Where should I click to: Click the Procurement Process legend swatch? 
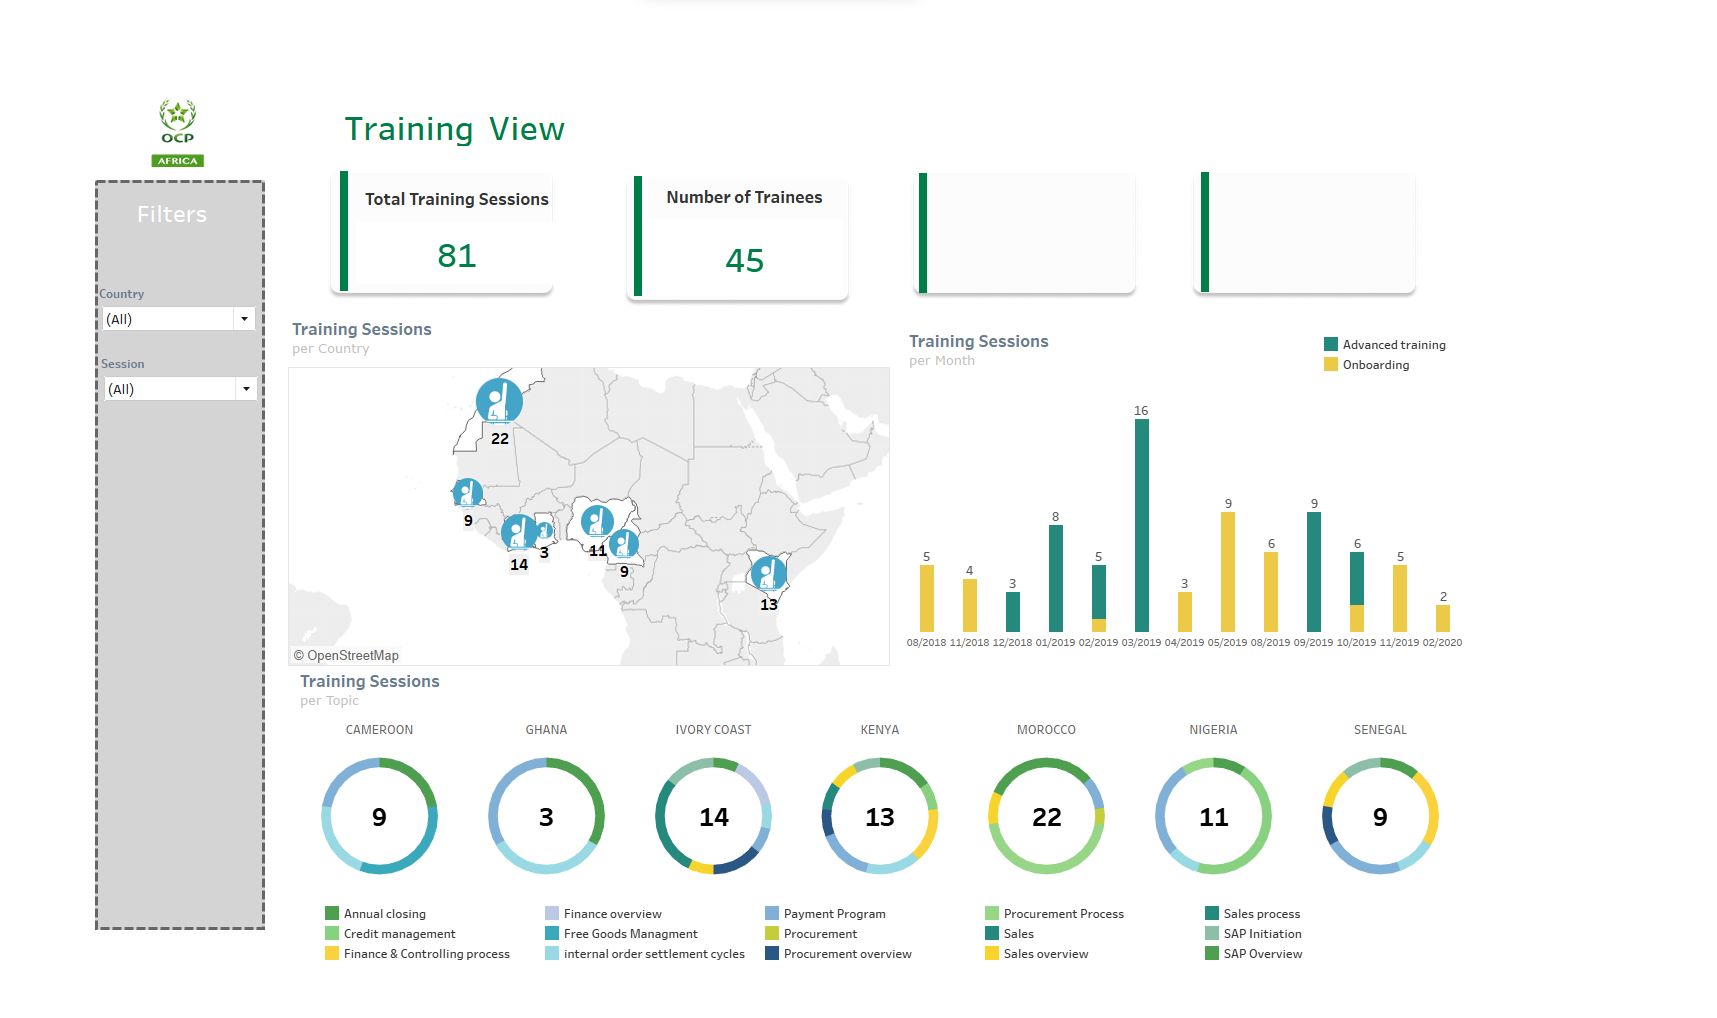pyautogui.click(x=992, y=913)
